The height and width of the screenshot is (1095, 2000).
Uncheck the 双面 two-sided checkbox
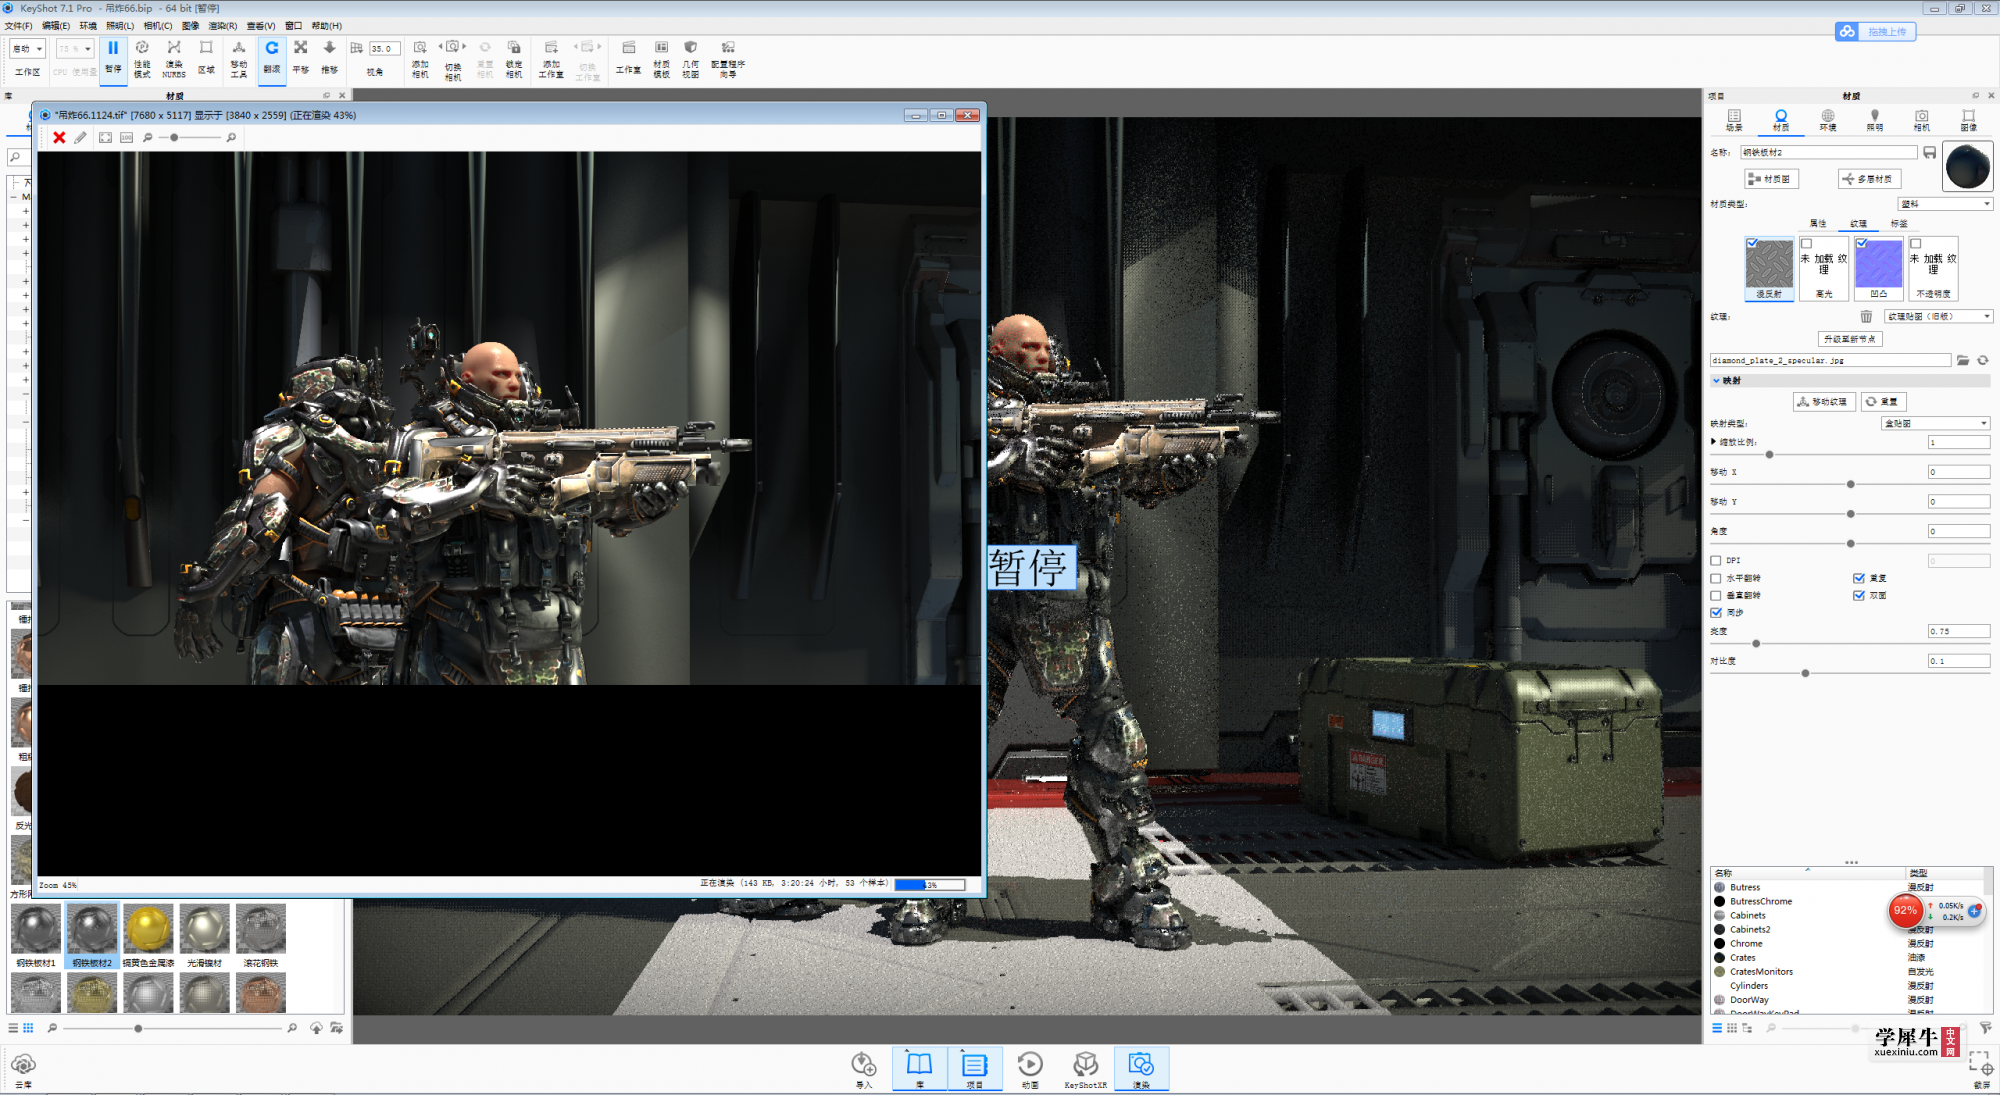(1859, 595)
